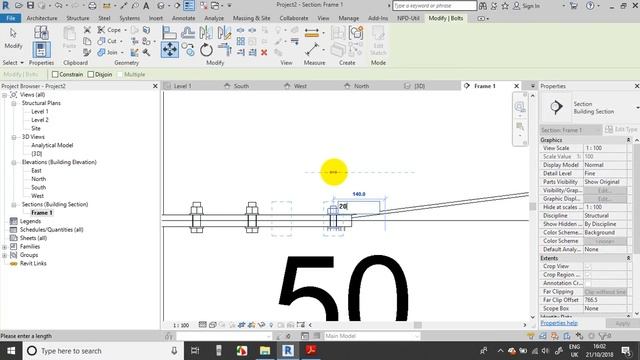Click the Save icon in quick access toolbar
This screenshot has width=640, height=360.
(x=31, y=5)
